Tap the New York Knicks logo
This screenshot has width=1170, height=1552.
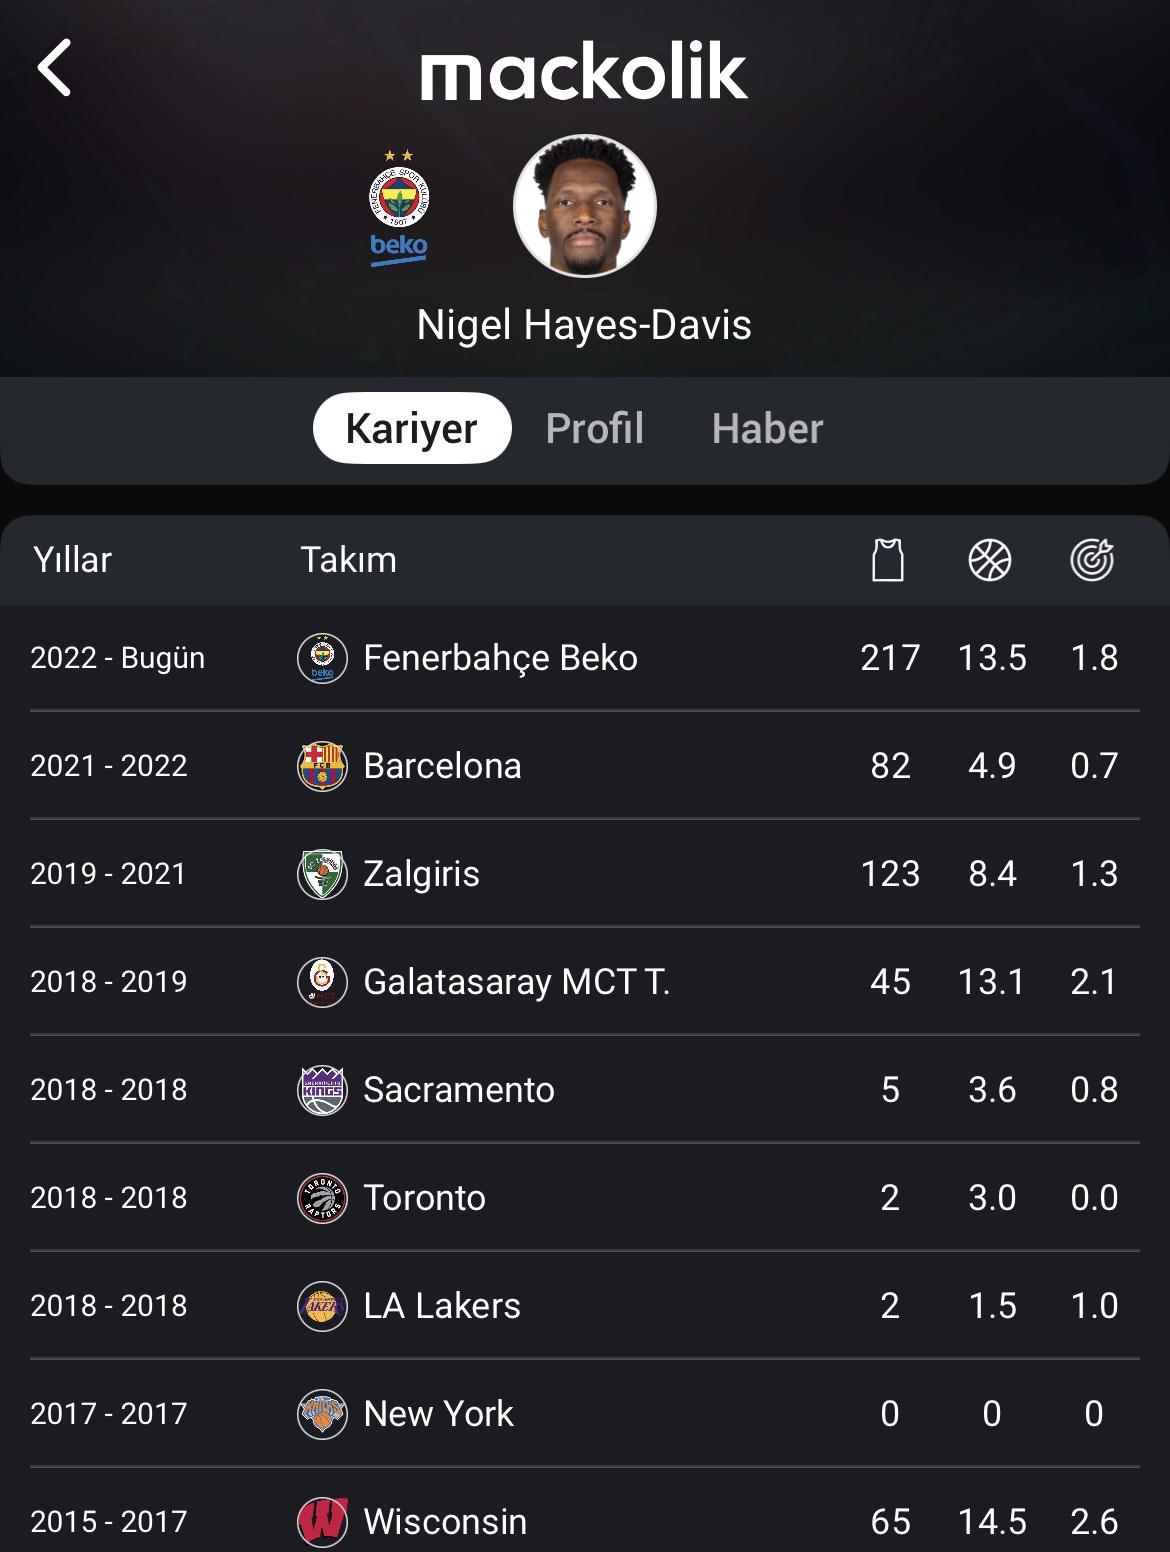click(x=322, y=1414)
